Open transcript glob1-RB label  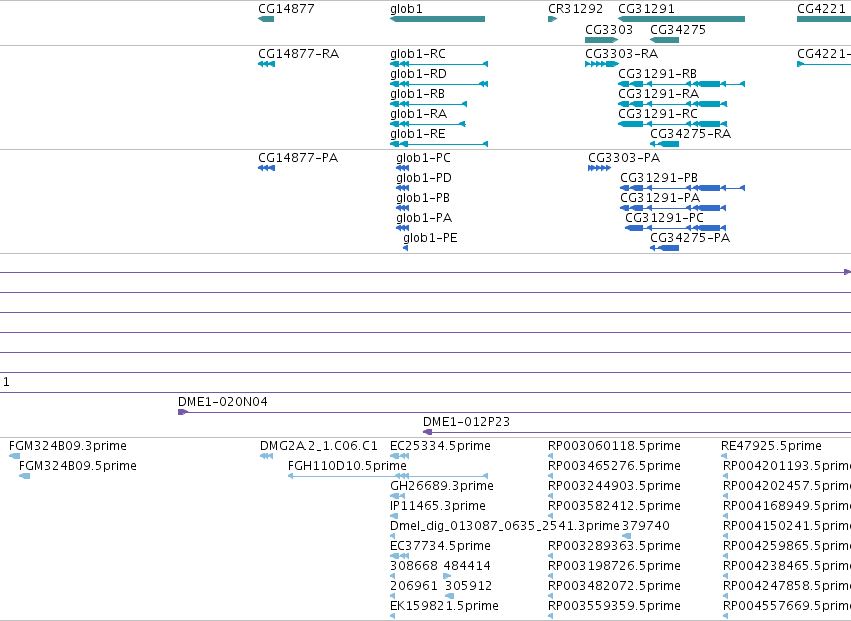coord(417,94)
